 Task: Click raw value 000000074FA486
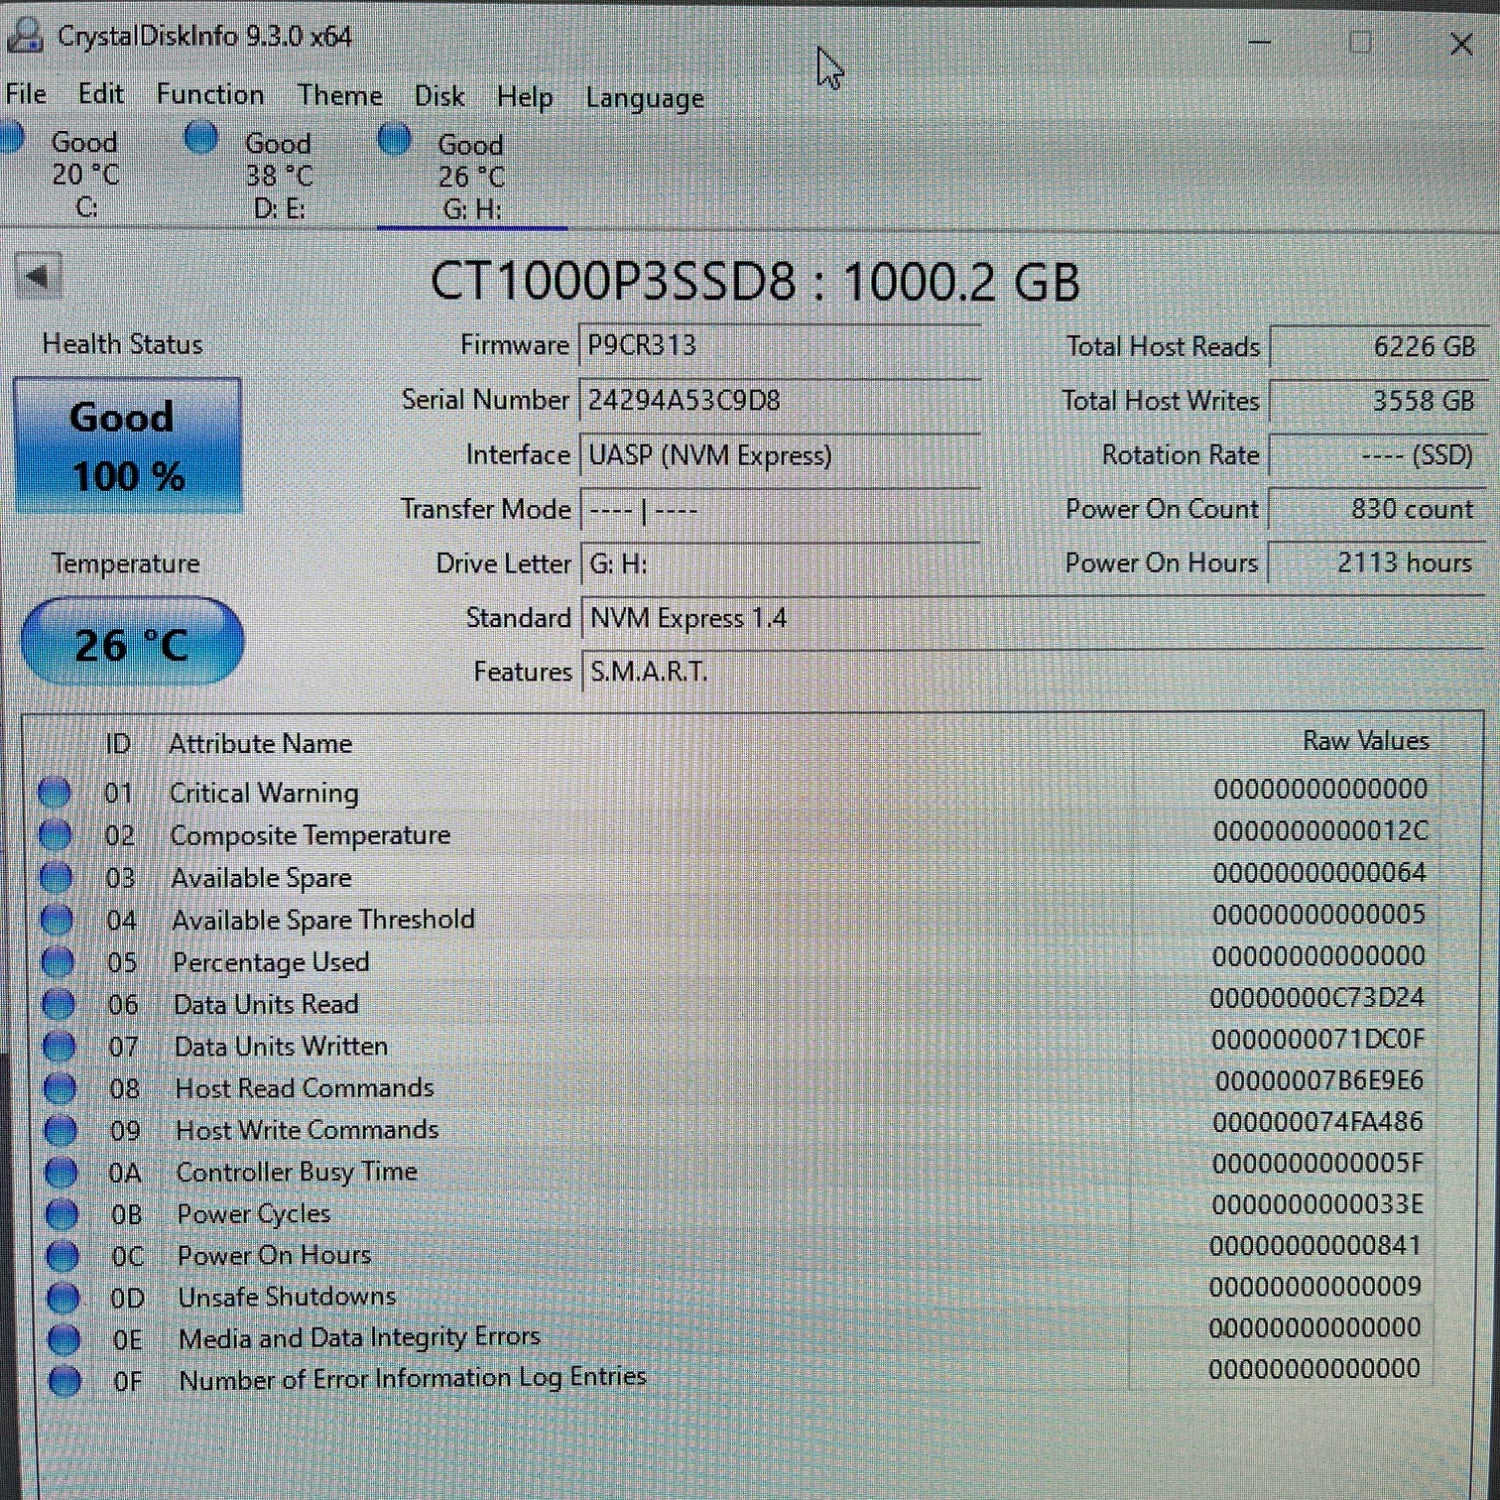1318,1122
